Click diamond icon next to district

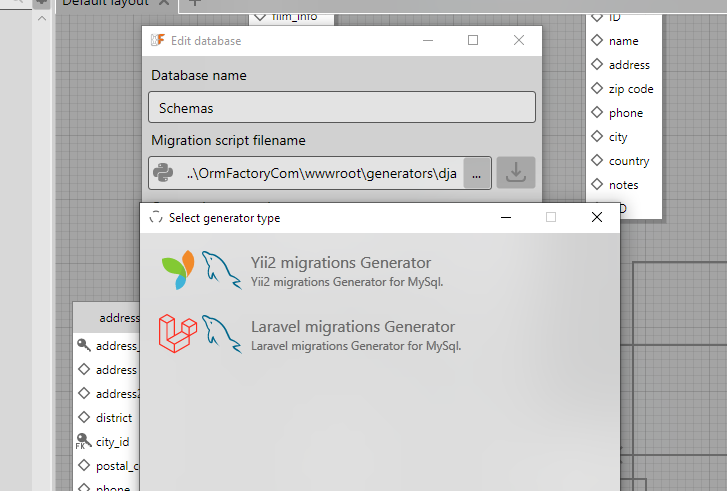click(84, 417)
